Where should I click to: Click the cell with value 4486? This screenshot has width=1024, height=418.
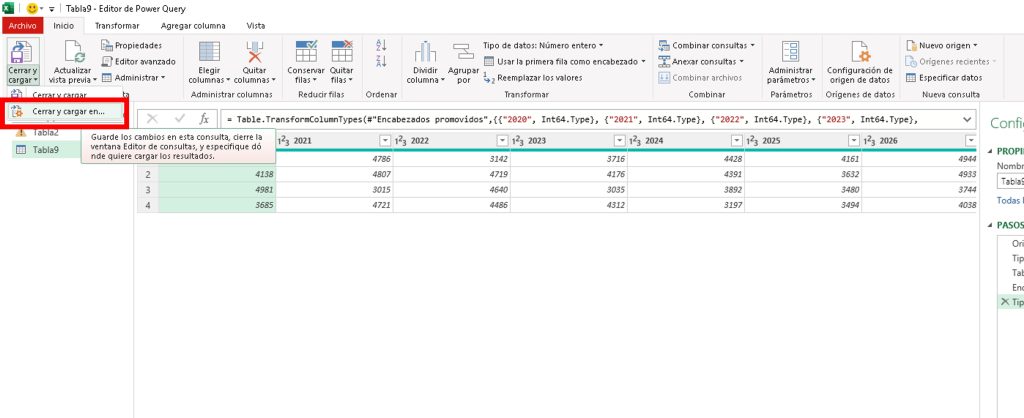click(452, 206)
